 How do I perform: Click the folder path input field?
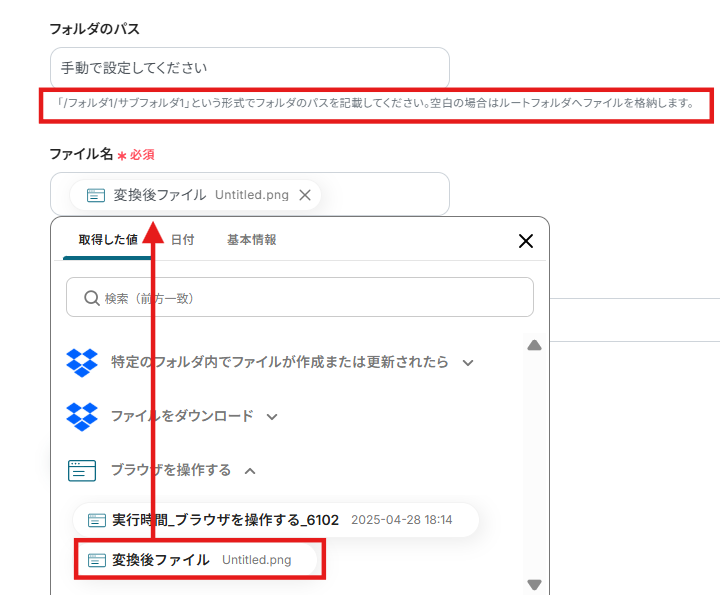coord(249,68)
